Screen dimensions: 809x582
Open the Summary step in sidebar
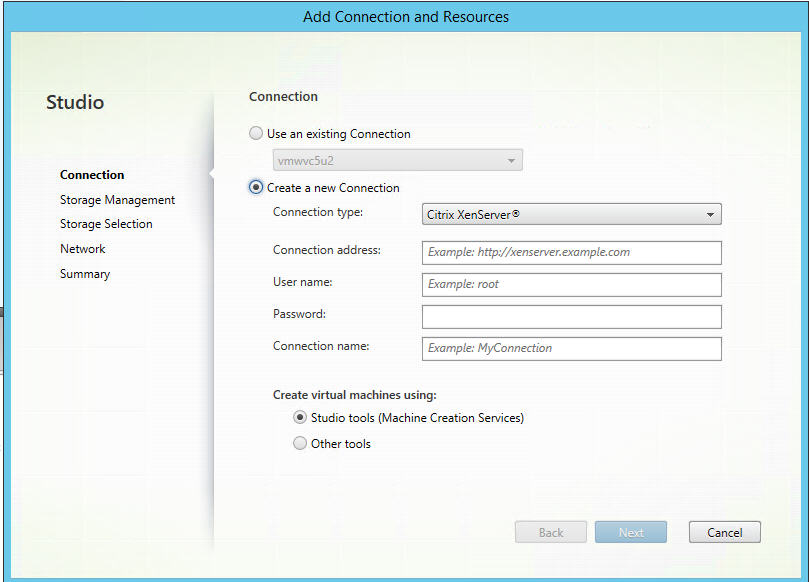point(85,274)
